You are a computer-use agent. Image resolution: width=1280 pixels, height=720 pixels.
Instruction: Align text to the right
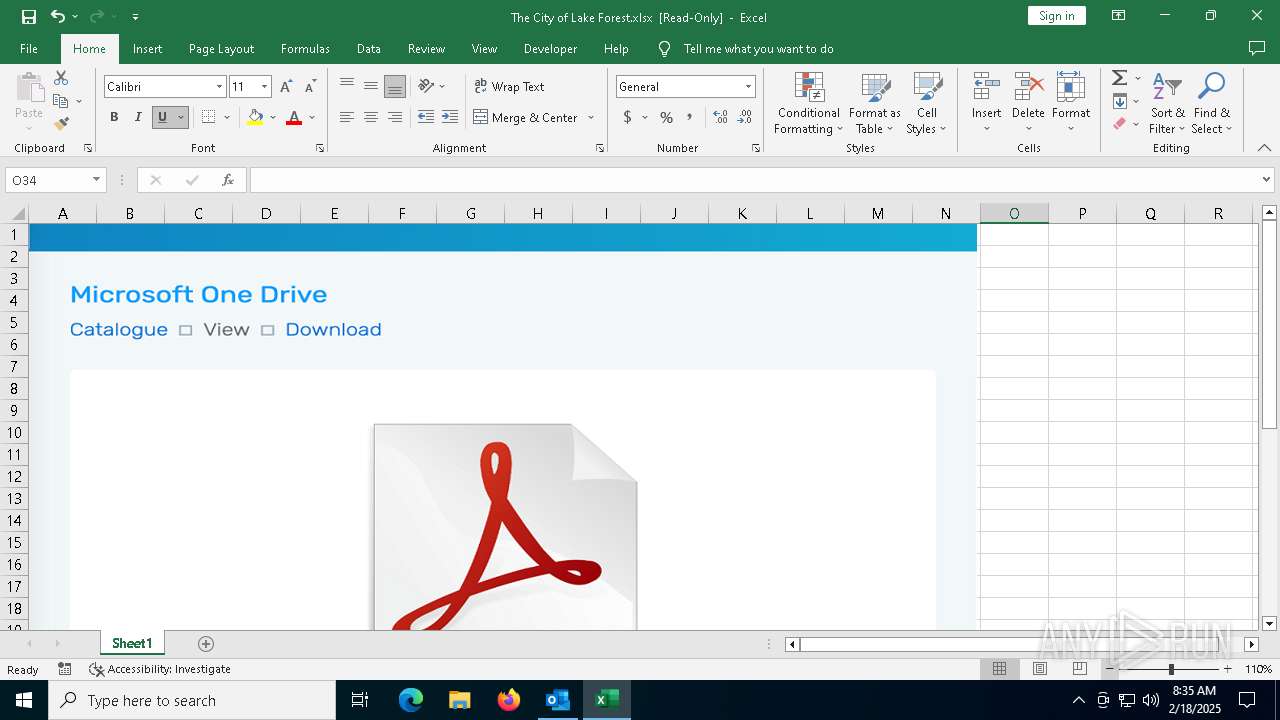pos(395,117)
